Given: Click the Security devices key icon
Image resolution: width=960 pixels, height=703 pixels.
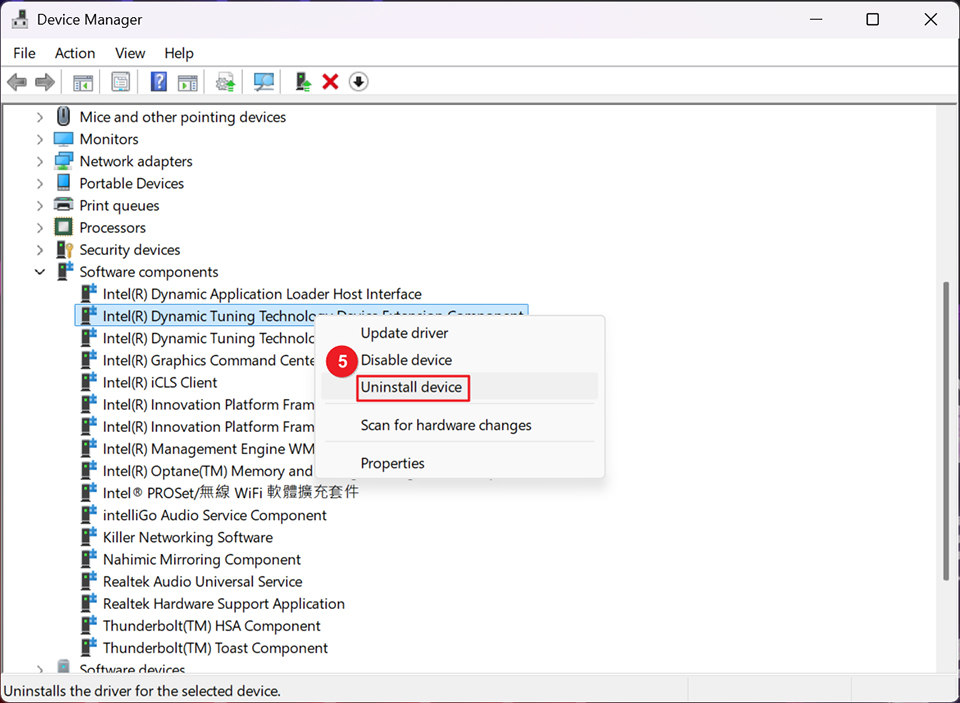Looking at the screenshot, I should click(x=64, y=250).
